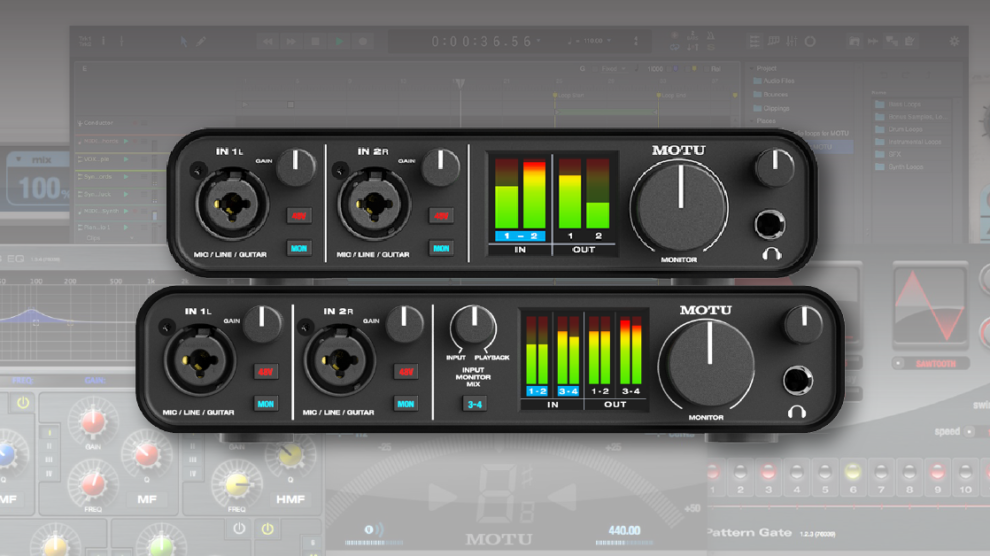Click the green power icon in EQ panel
The width and height of the screenshot is (990, 556).
(267, 528)
